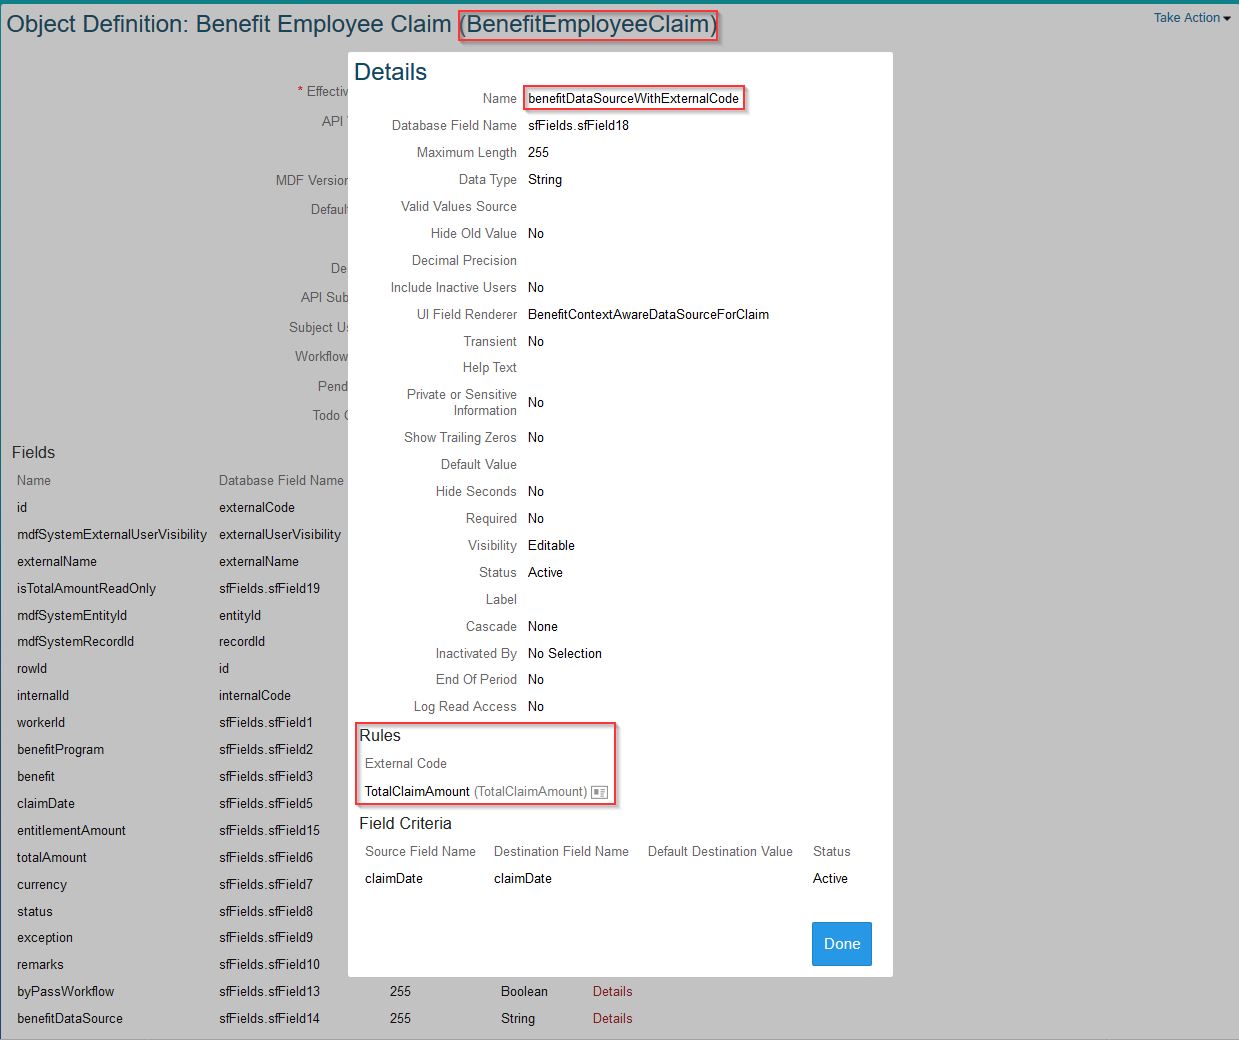Click the externalUserVisibility database field cell

[280, 534]
